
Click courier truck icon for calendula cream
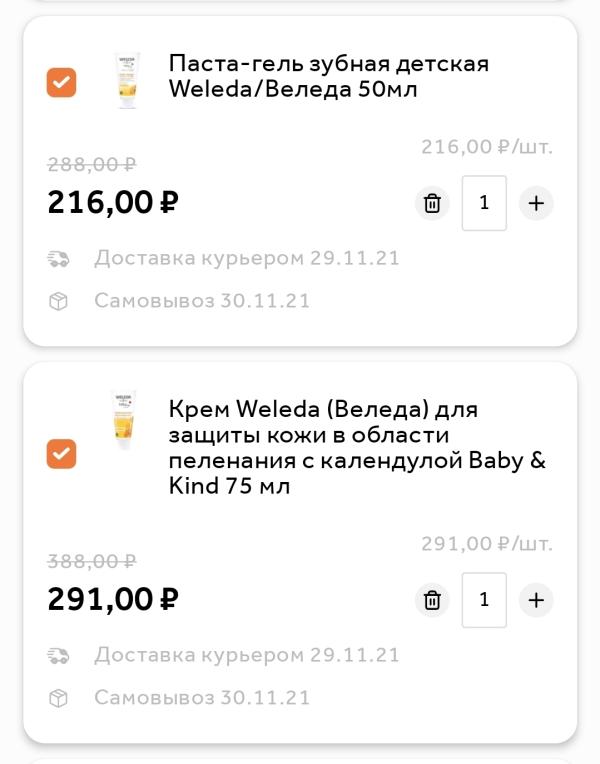tap(58, 655)
